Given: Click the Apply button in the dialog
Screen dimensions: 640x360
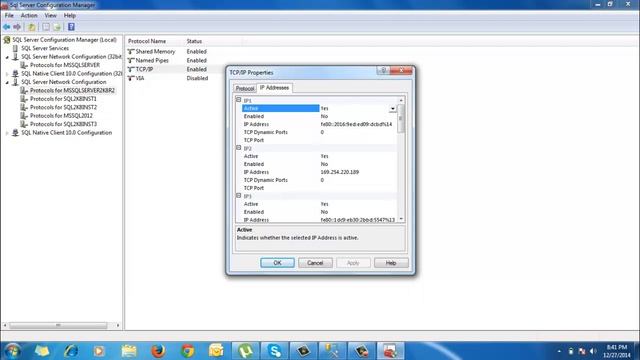Looking at the screenshot, I should pos(353,263).
